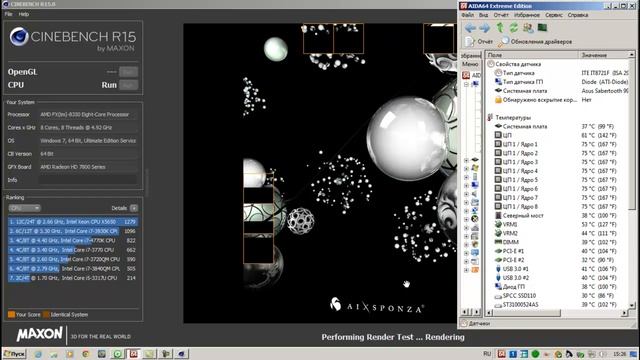Click the Info input field in Cinebench
640x360 pixels.
[88, 180]
